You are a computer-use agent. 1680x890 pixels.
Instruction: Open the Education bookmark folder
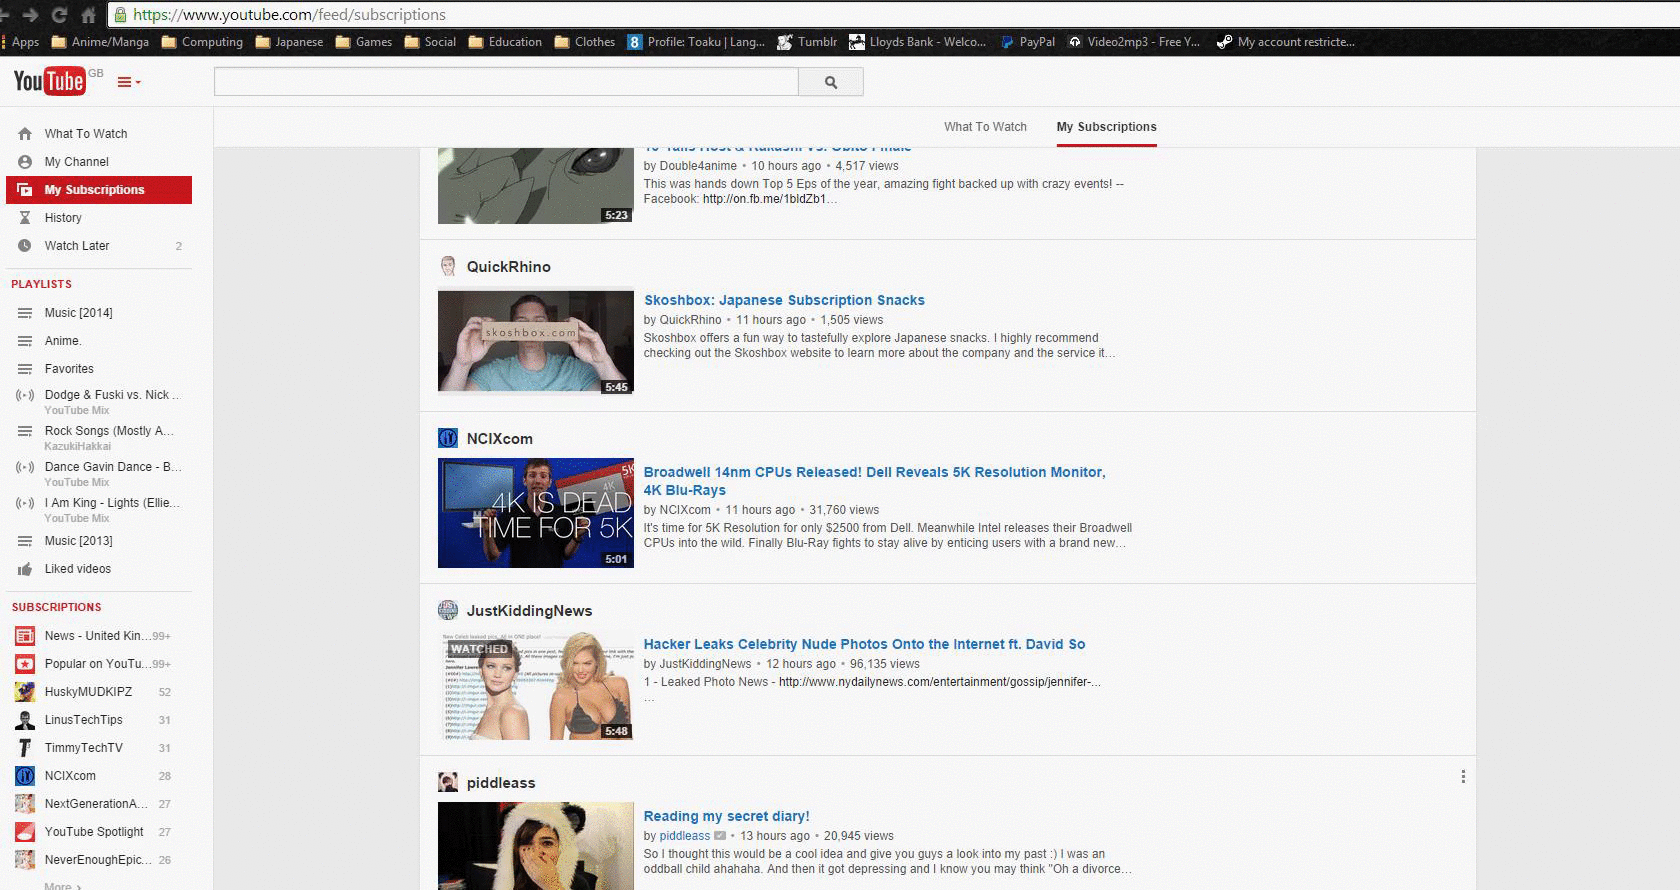coord(505,42)
